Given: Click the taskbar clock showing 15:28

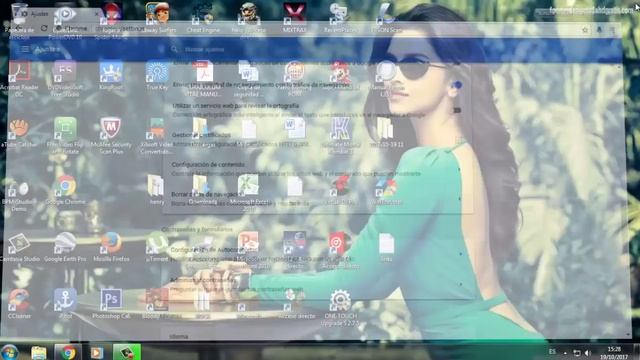Looking at the screenshot, I should point(615,352).
